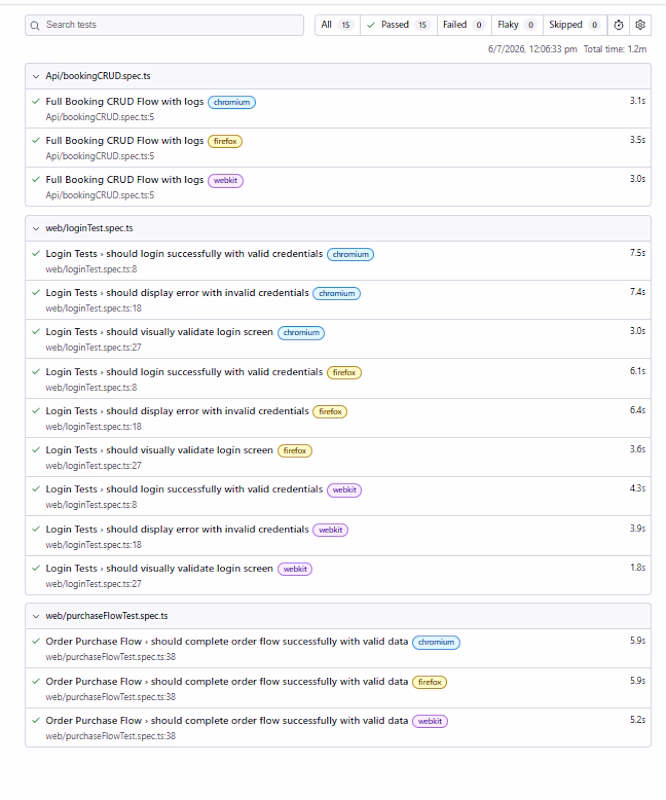The width and height of the screenshot is (666, 800).
Task: Collapse the web/purchaseFlowTest.spec.ts group
Action: [36, 616]
